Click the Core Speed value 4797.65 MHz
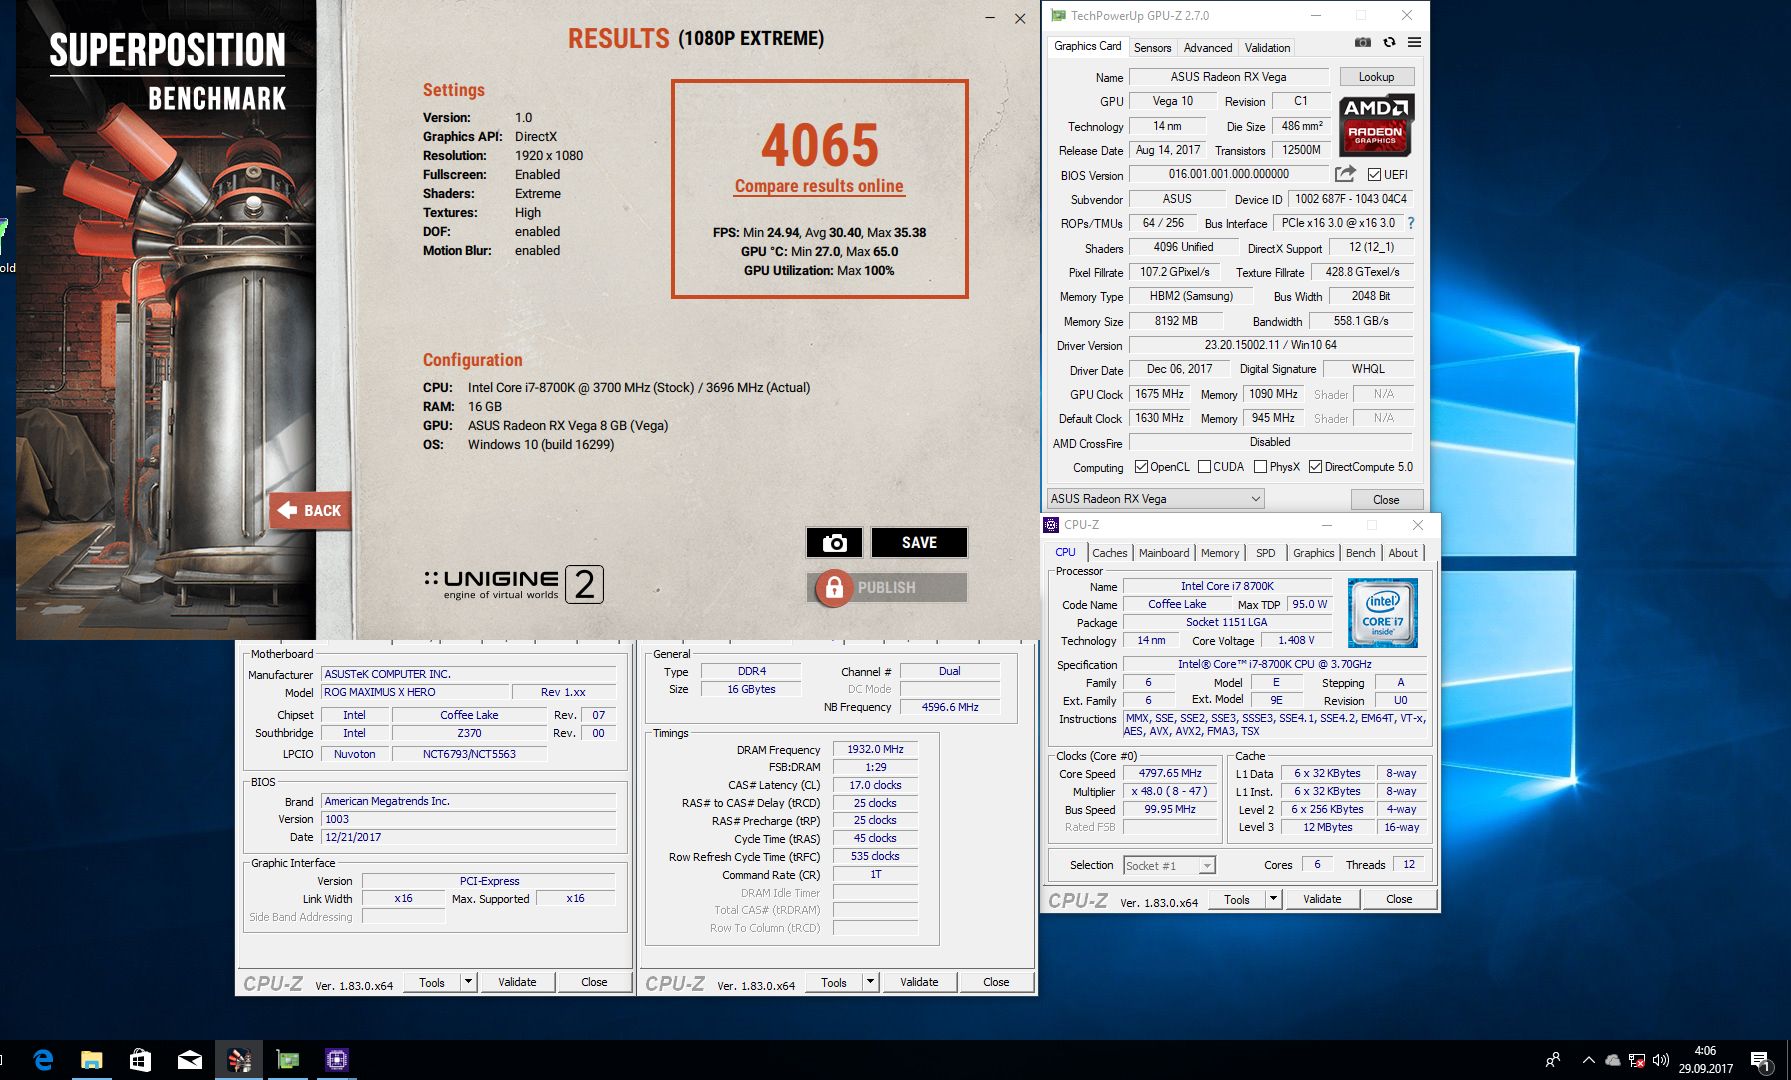Screen dimensions: 1791x1080 point(1169,773)
